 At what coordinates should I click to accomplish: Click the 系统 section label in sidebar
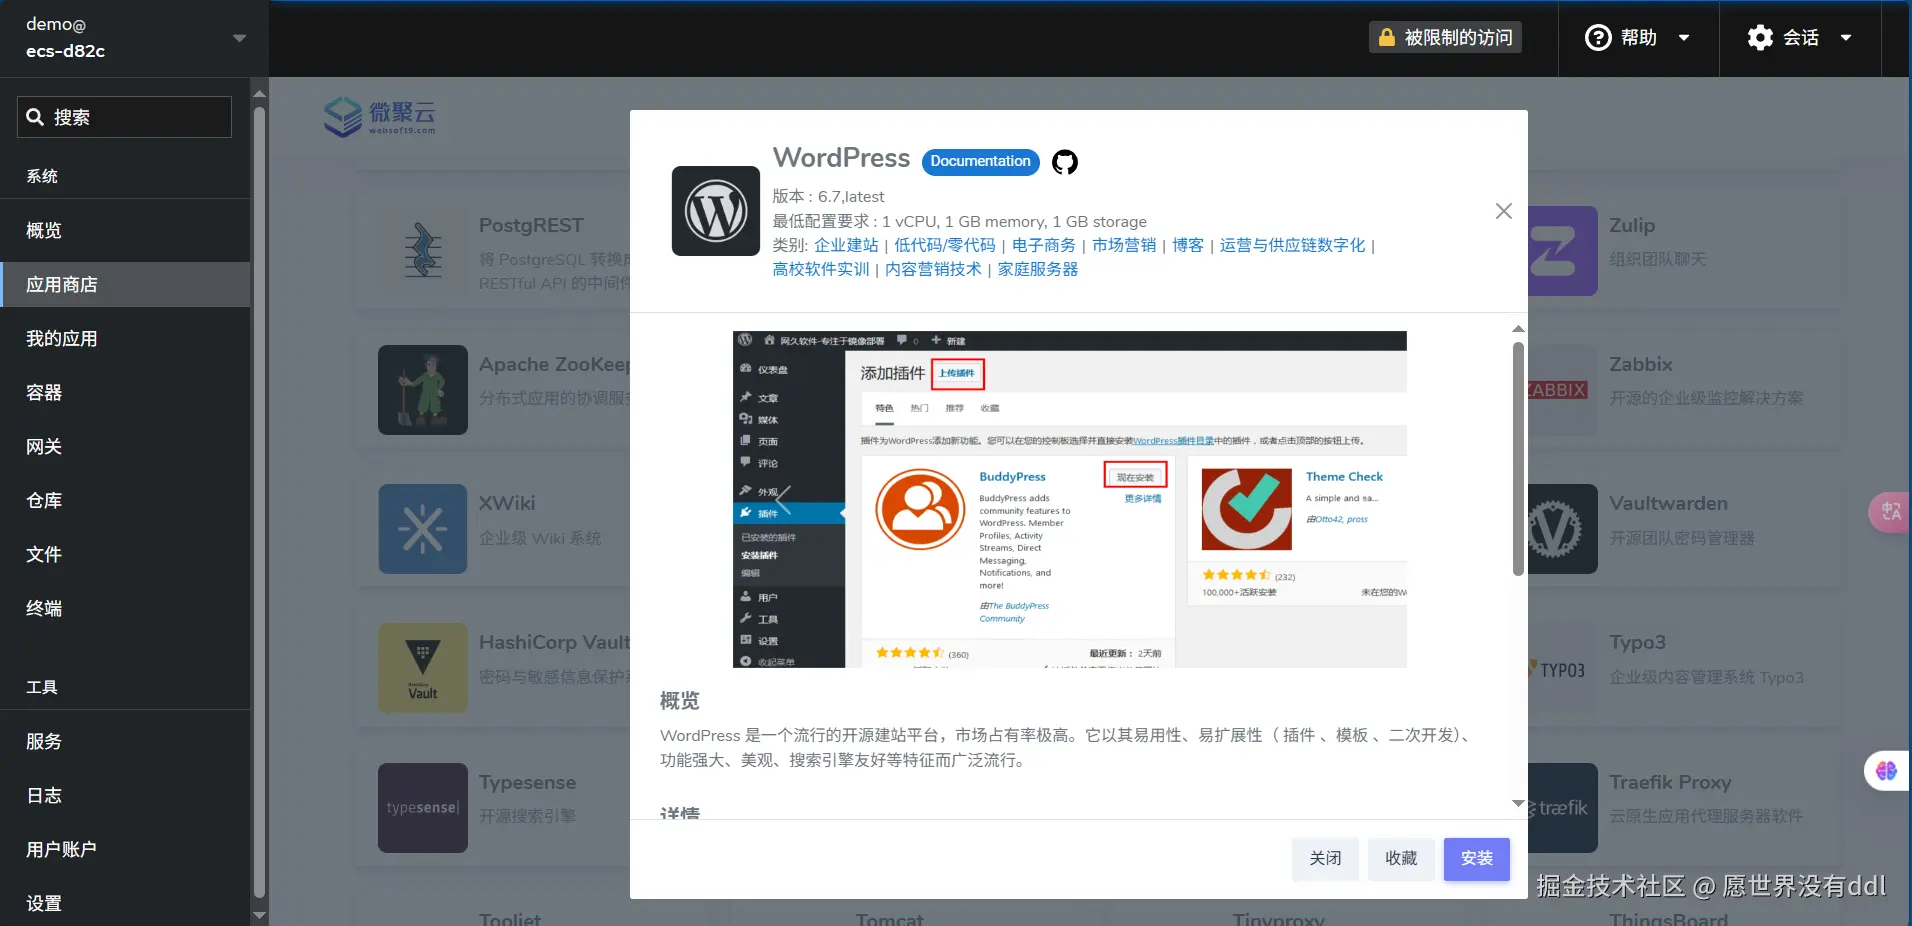pyautogui.click(x=42, y=176)
